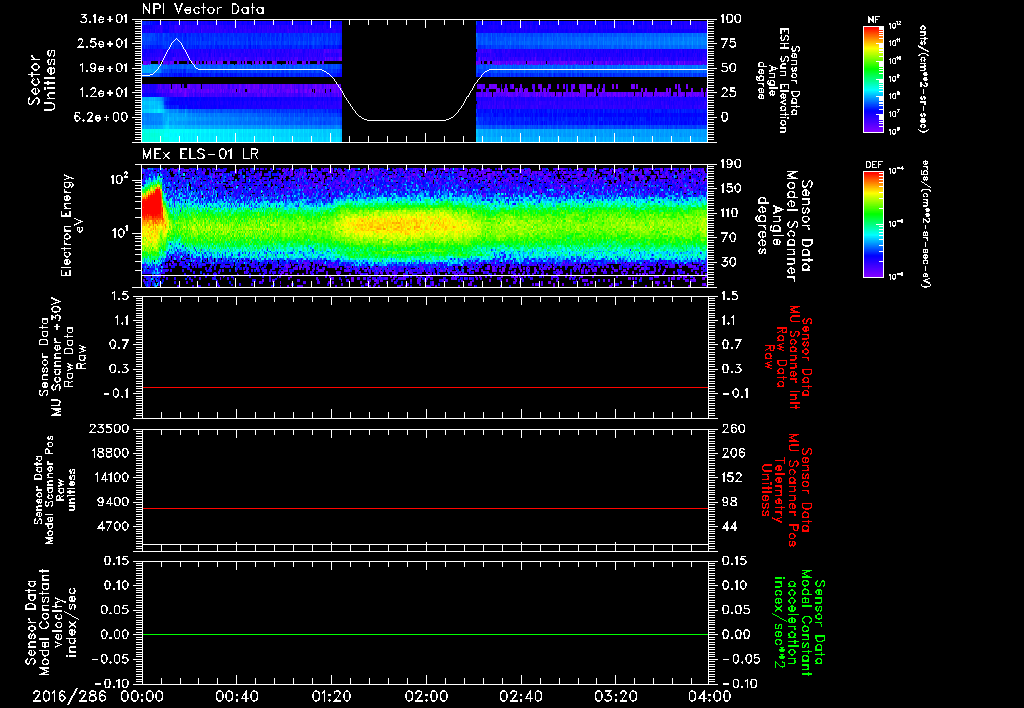This screenshot has height=708, width=1024.
Task: Click the red line in the scanner position panel
Action: coord(425,508)
